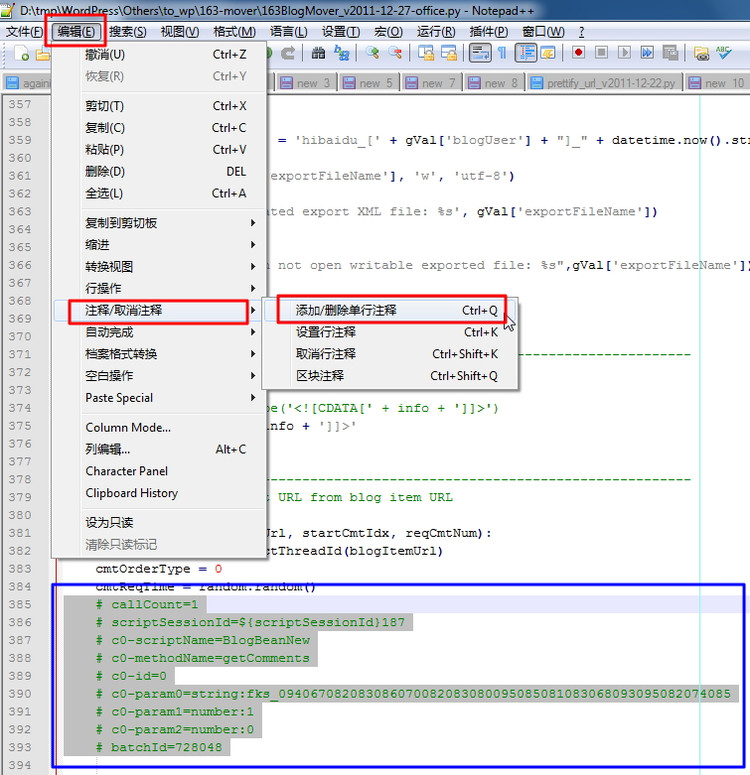This screenshot has height=775, width=750.
Task: Switch to the prettify_url_v2011-12-22.py tab
Action: [602, 83]
